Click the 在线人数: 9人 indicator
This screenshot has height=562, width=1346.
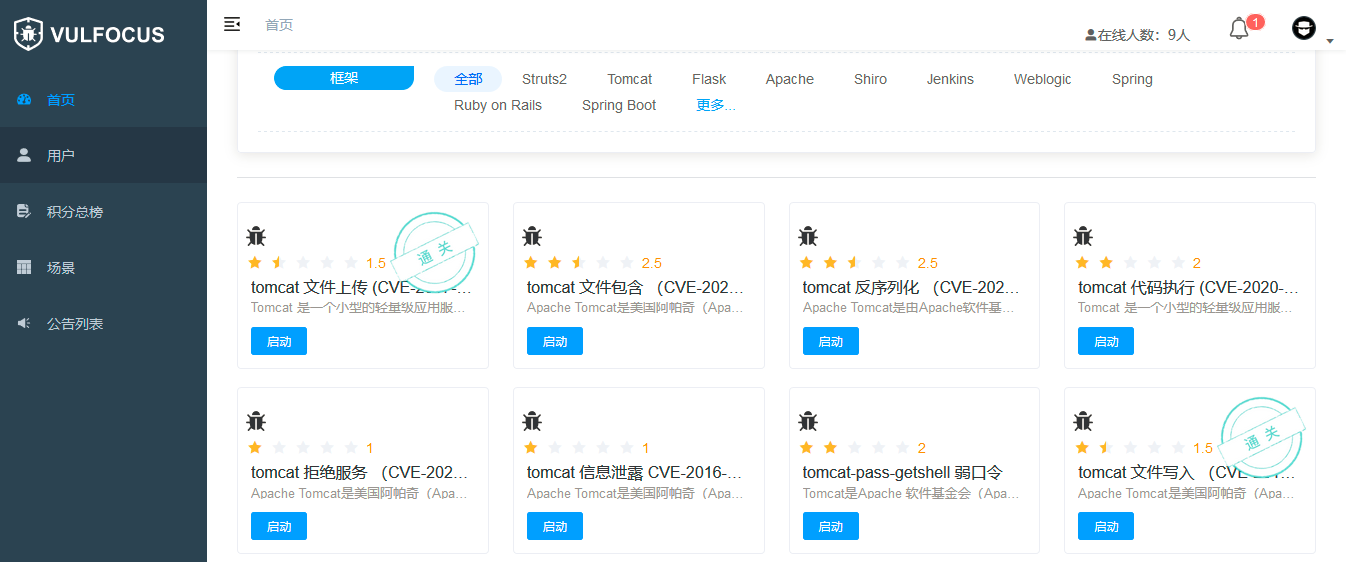(x=1138, y=35)
